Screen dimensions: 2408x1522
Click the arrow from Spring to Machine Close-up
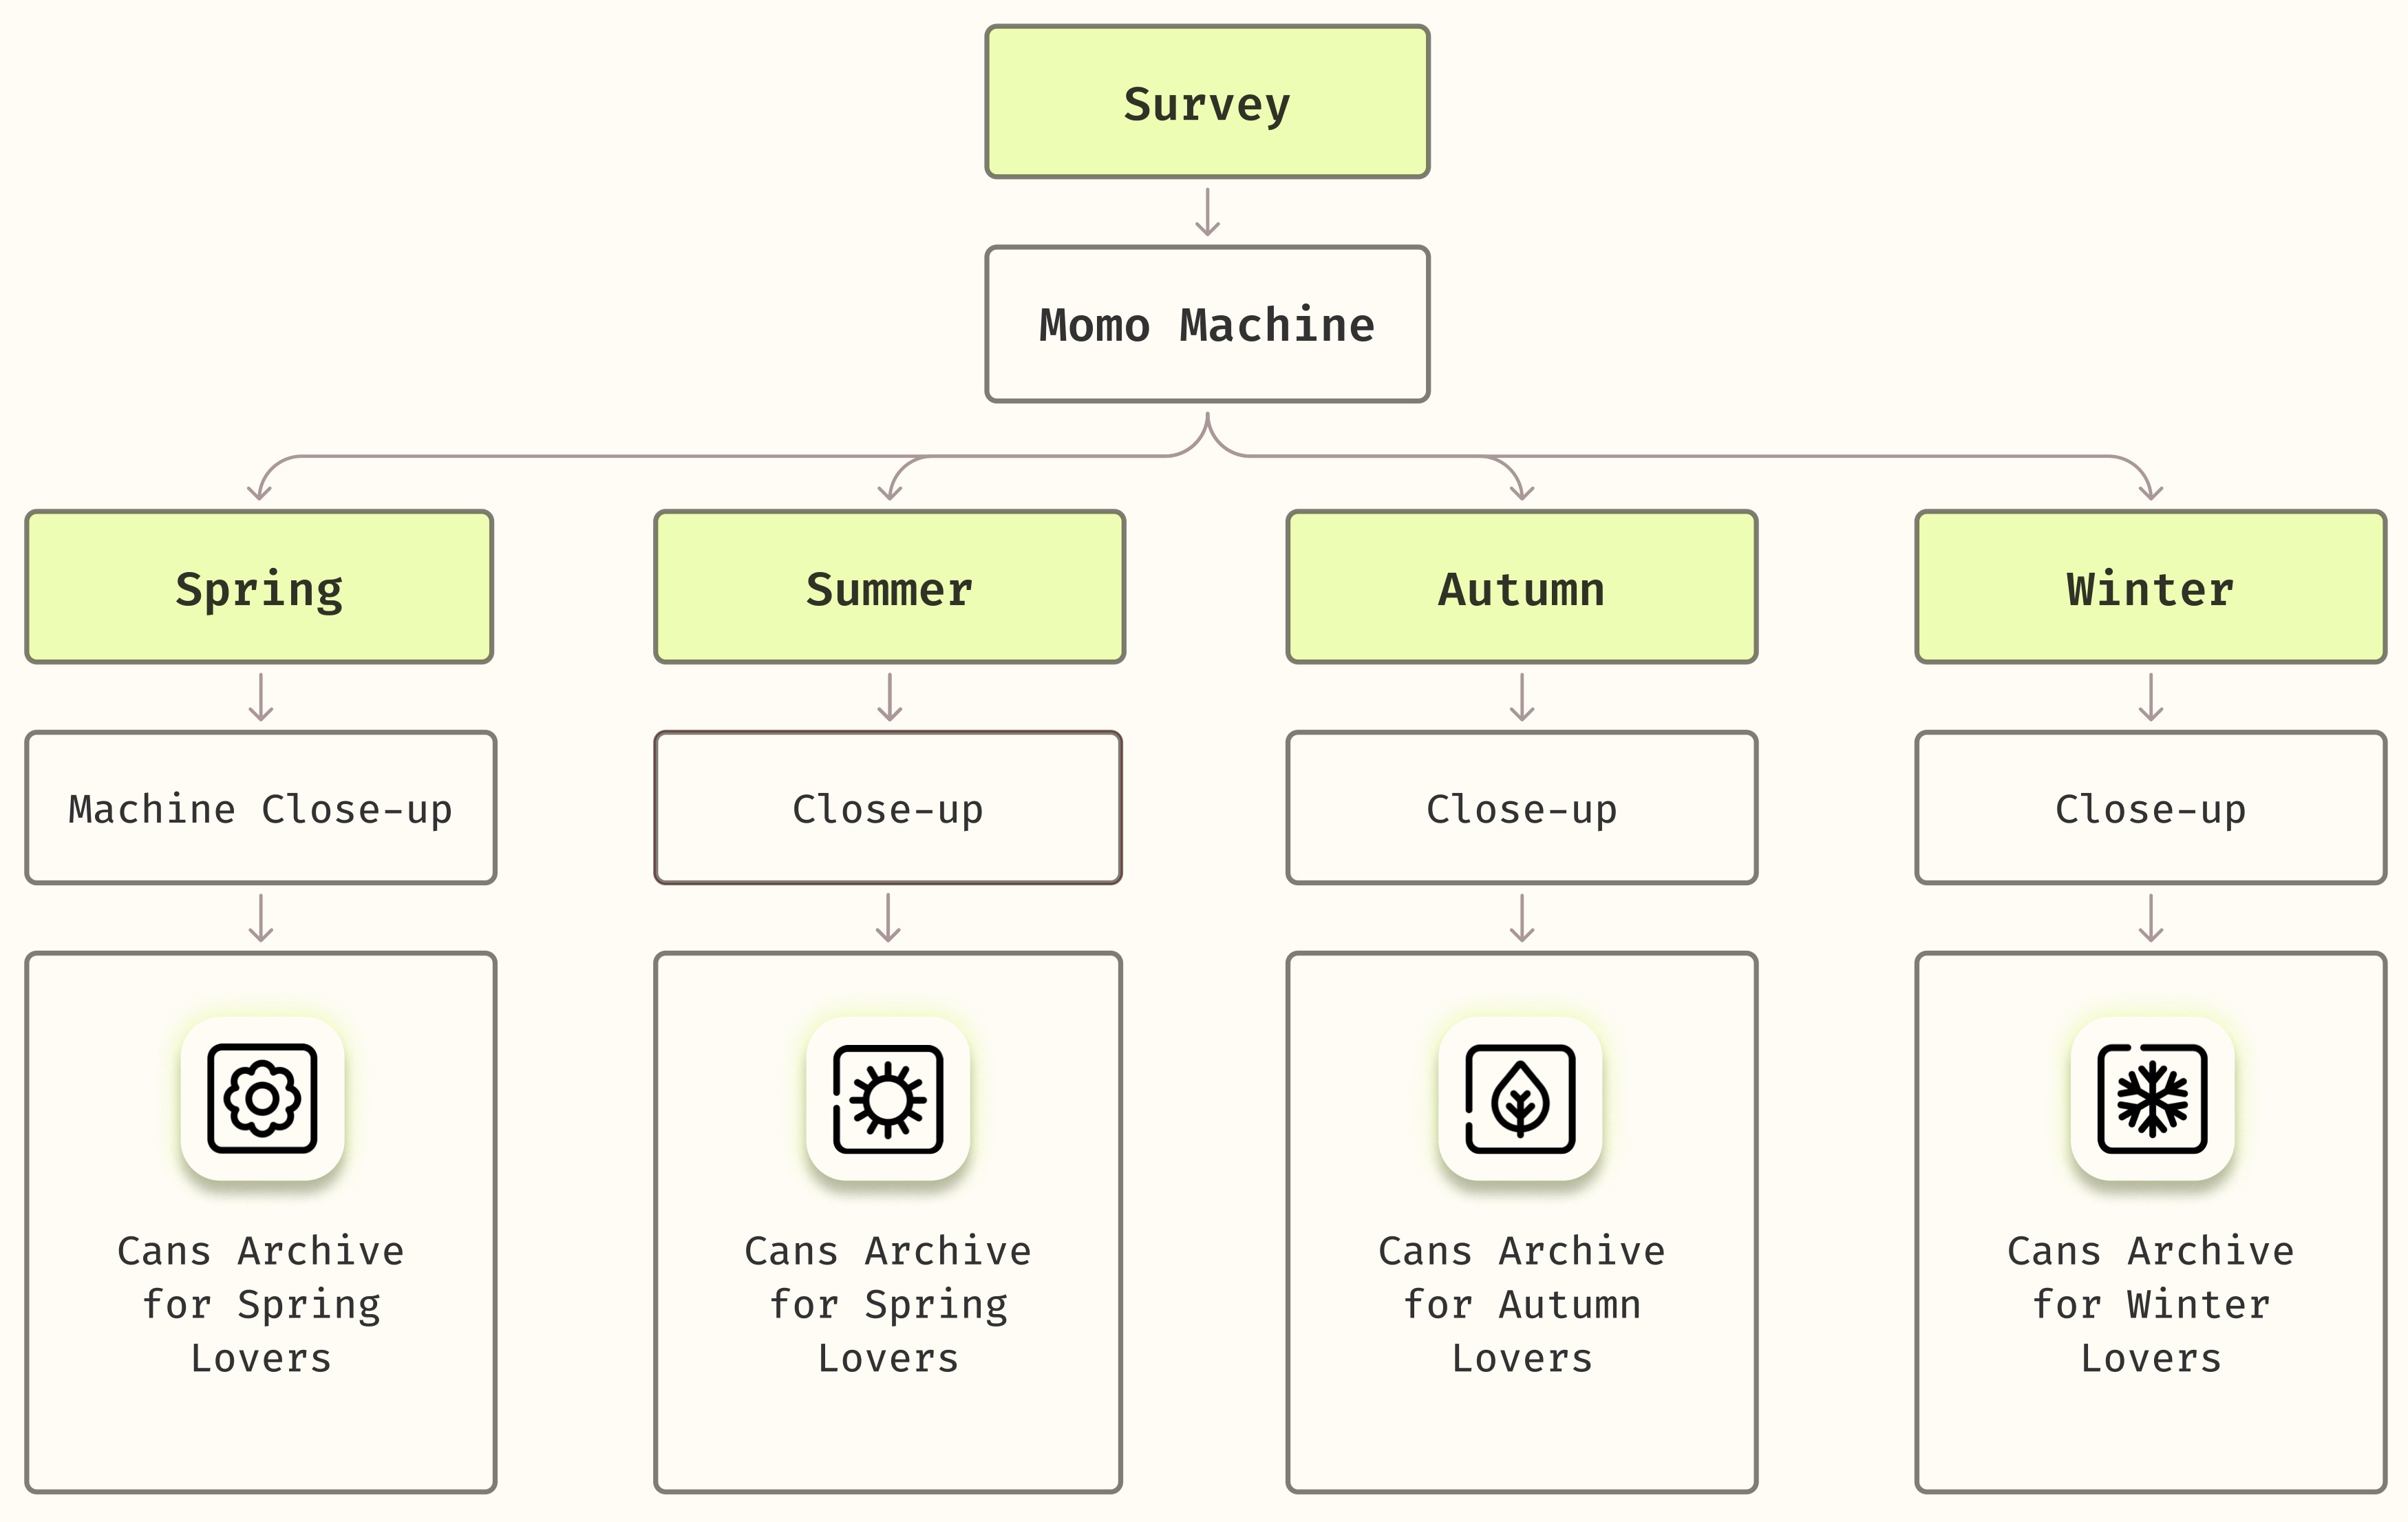point(261,697)
